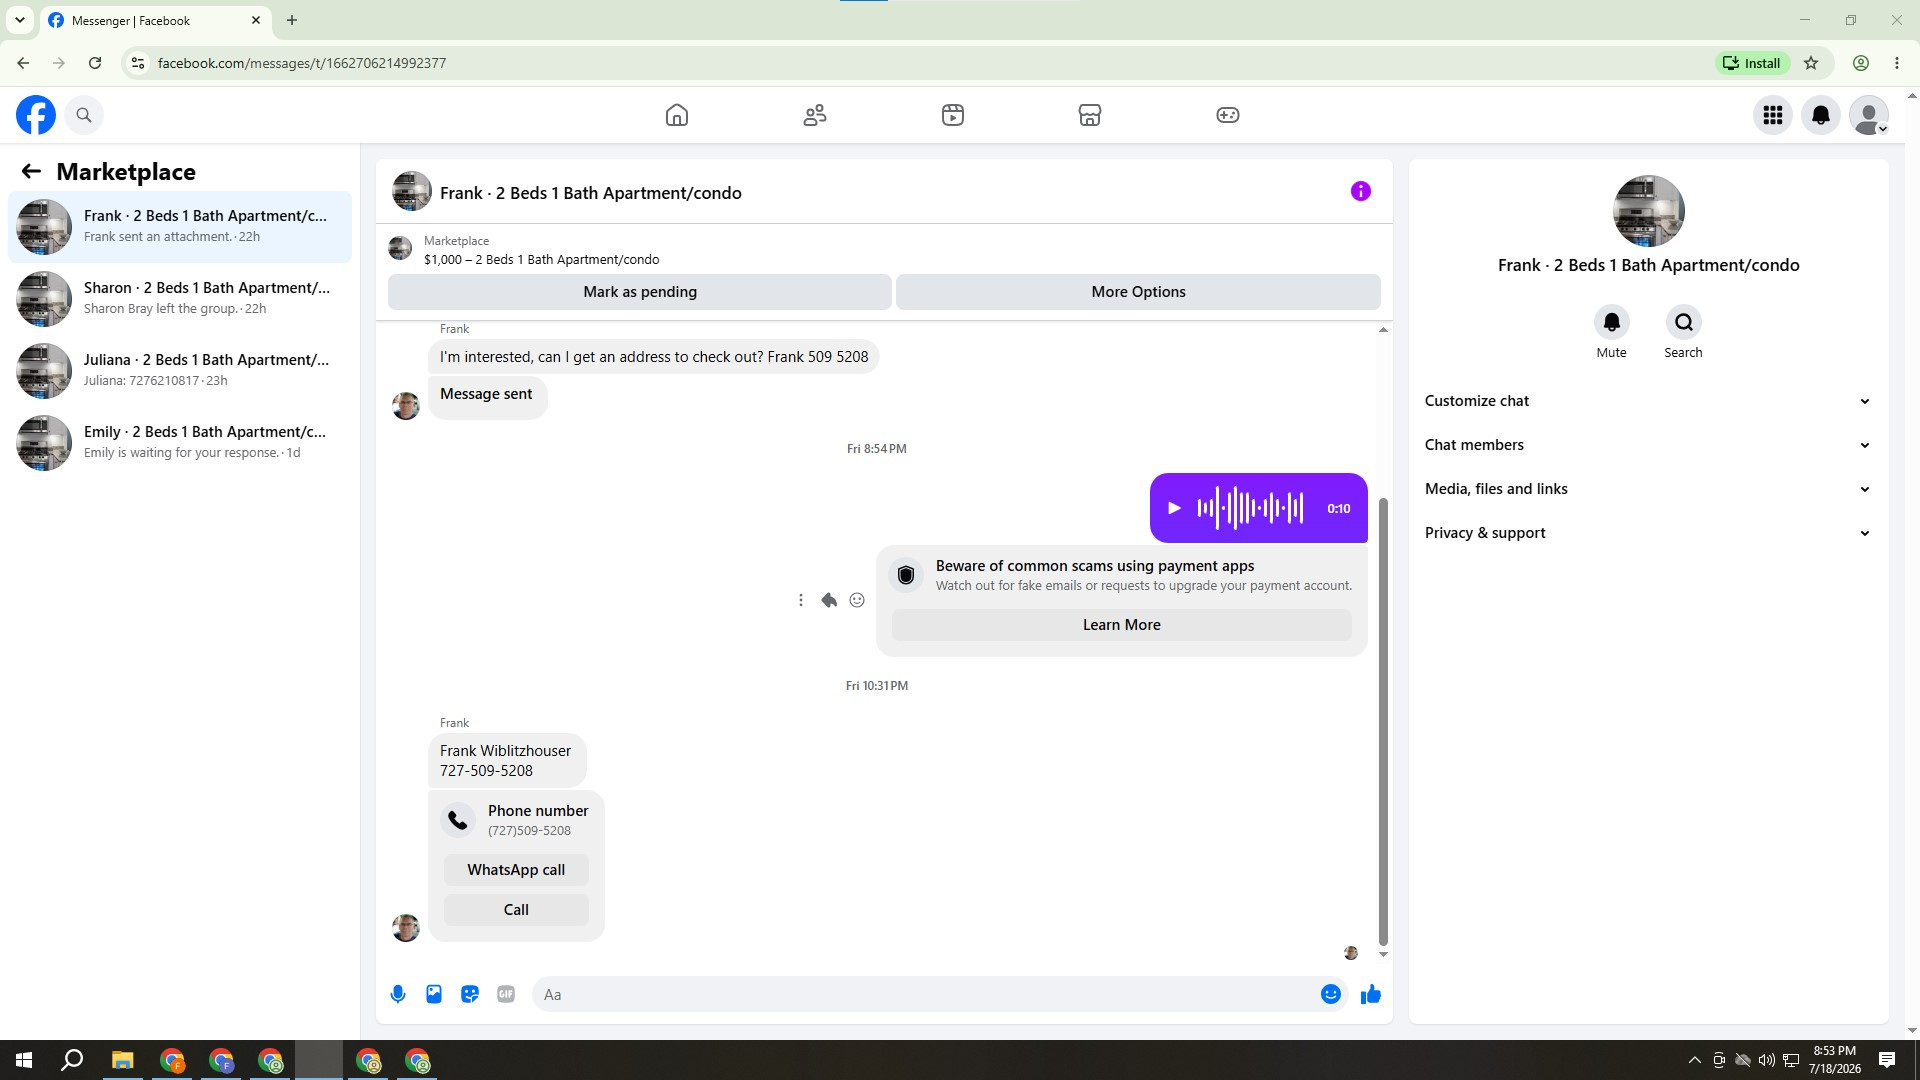Click Mark as pending button
Screen dimensions: 1920x1080
coord(640,292)
